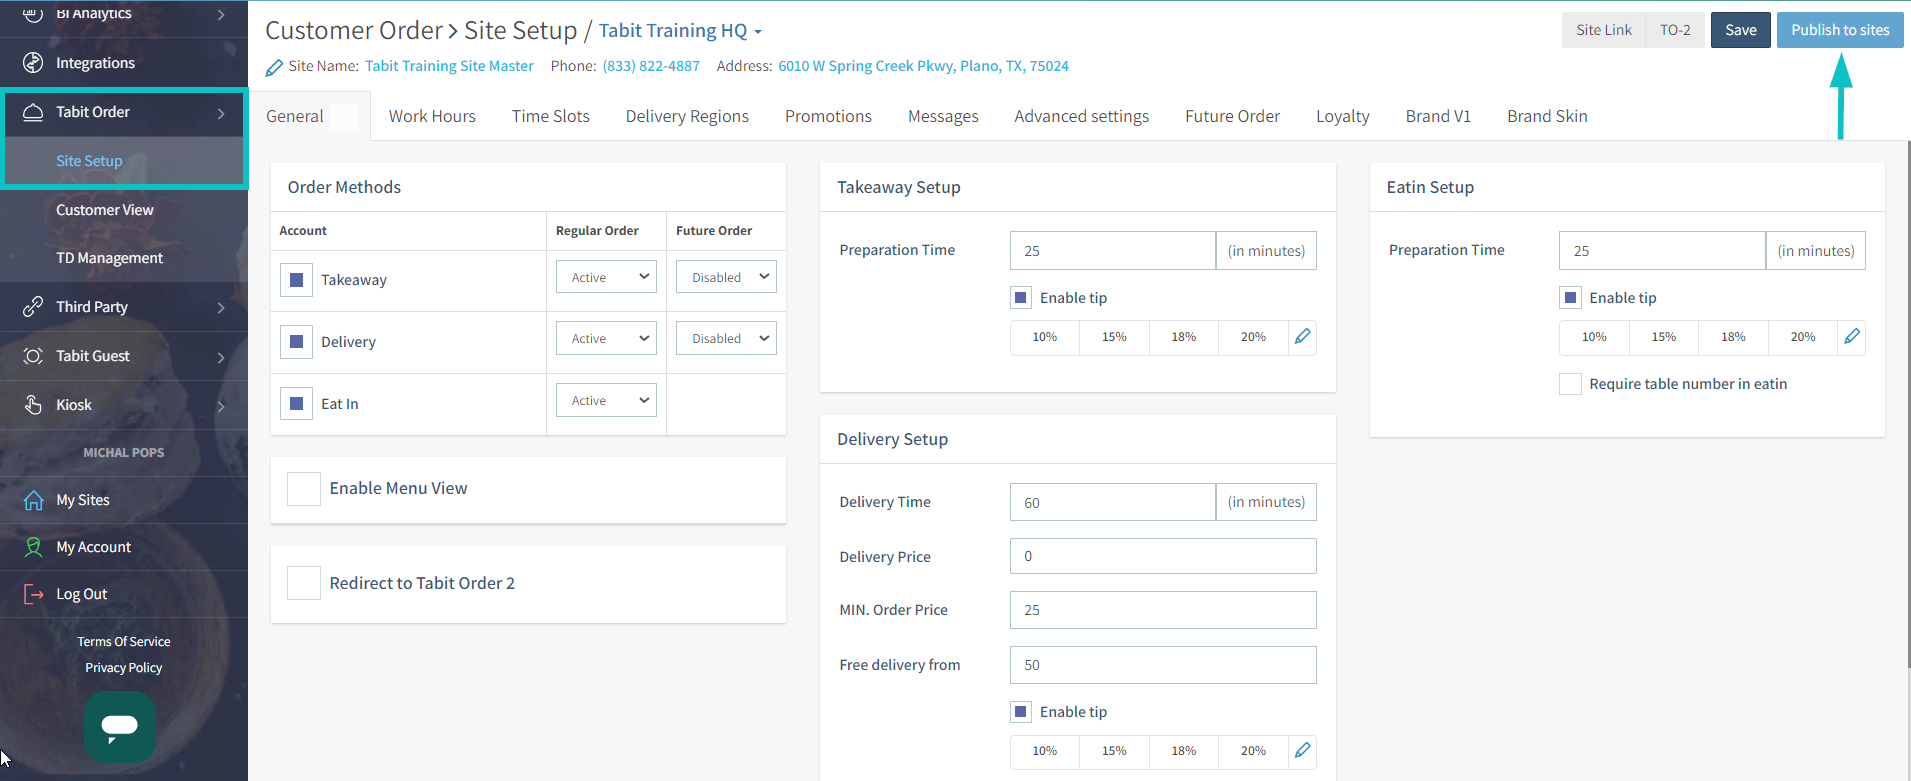Toggle the Delivery account checkbox
This screenshot has height=781, width=1911.
click(297, 342)
